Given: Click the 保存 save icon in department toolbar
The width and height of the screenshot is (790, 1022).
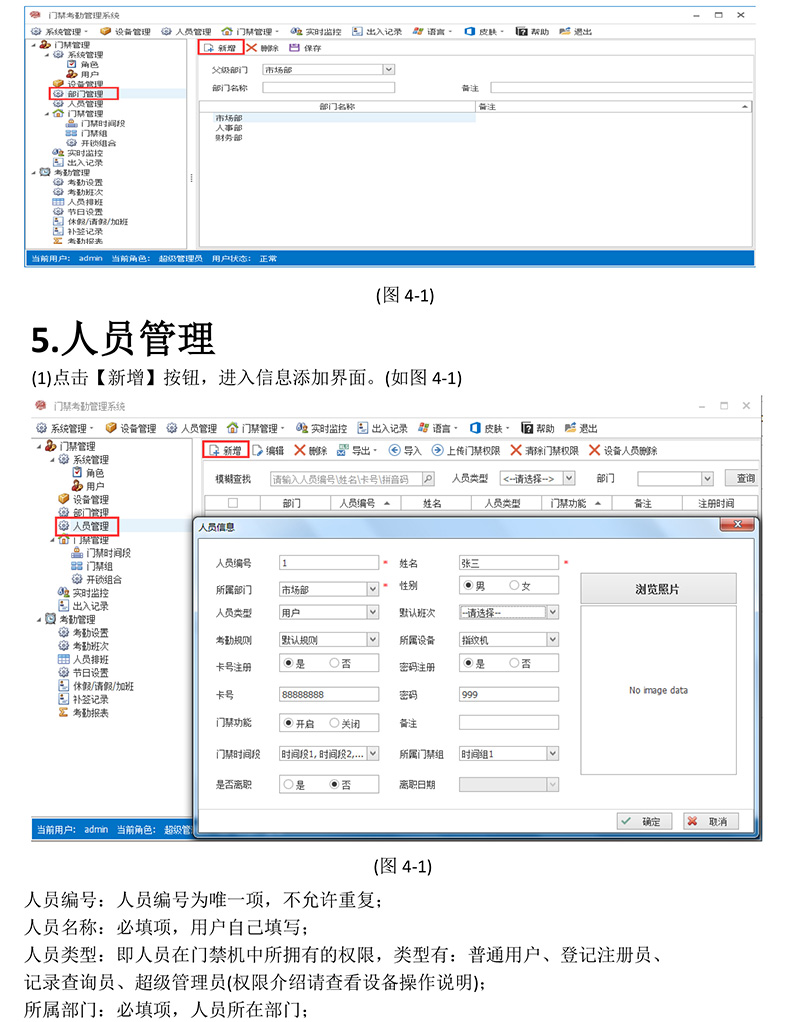Looking at the screenshot, I should point(294,48).
